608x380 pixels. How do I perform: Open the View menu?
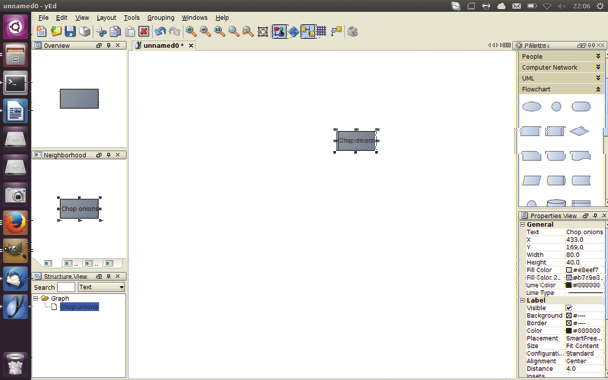[x=82, y=17]
